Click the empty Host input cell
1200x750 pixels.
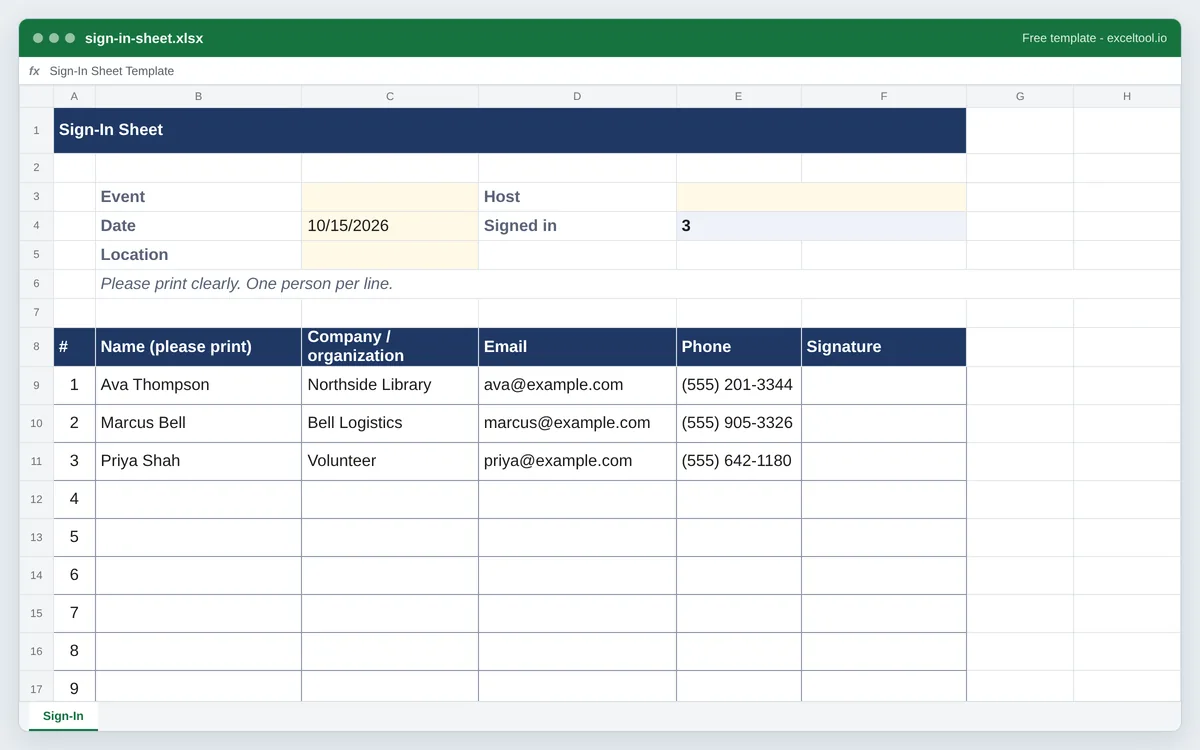point(821,197)
